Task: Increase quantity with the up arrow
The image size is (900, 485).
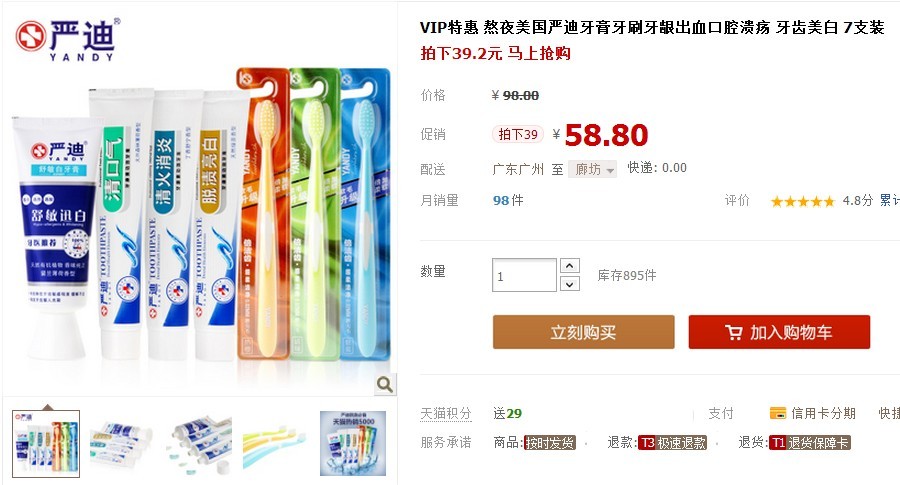Action: [x=569, y=266]
